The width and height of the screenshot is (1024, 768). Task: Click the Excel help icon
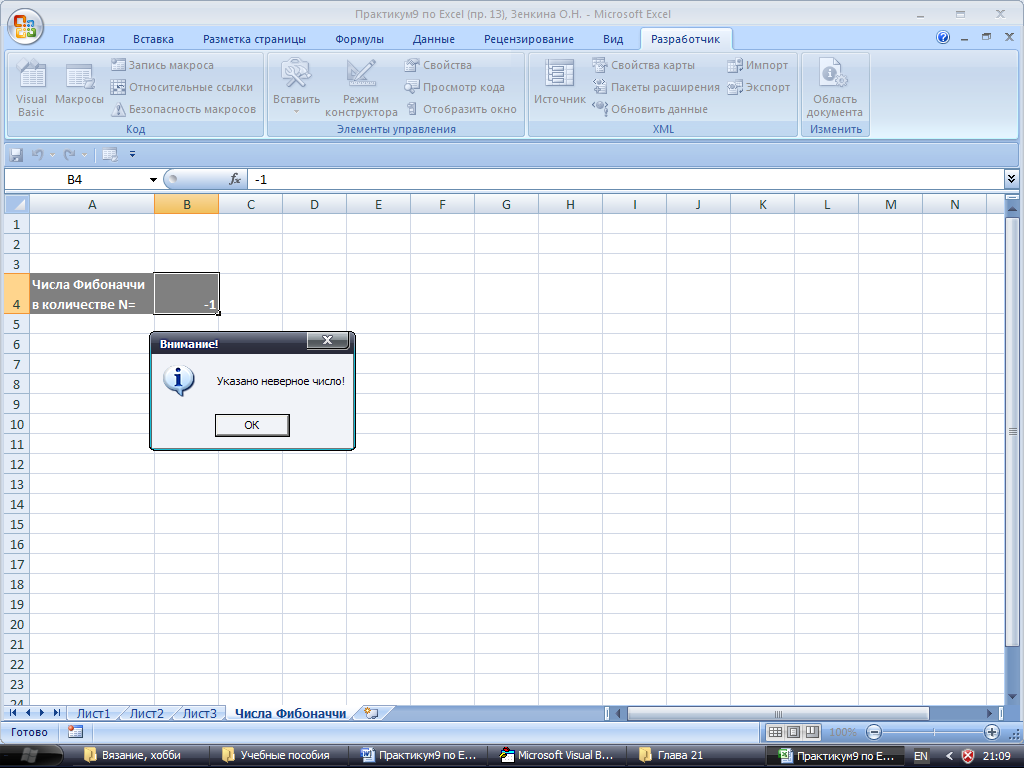942,37
